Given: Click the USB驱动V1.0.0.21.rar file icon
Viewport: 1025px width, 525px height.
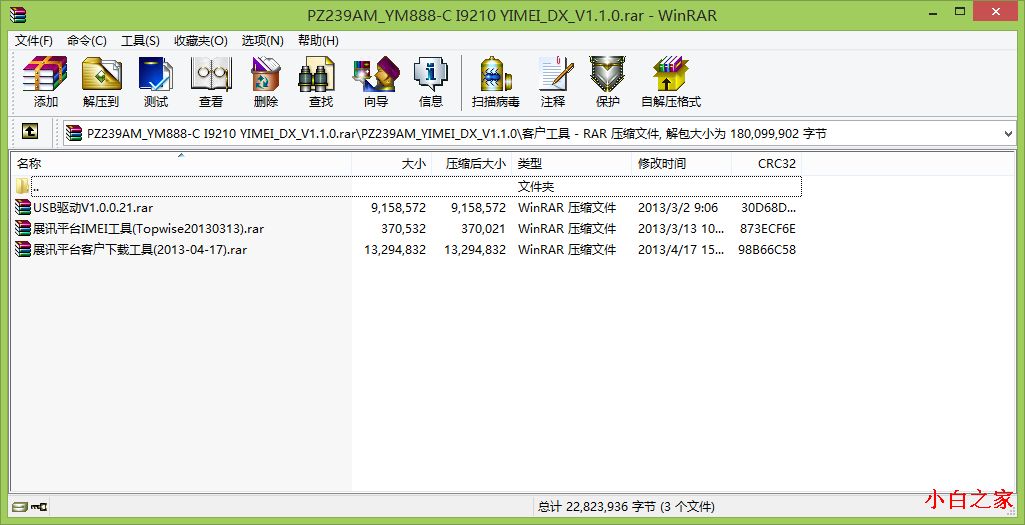Looking at the screenshot, I should [24, 208].
